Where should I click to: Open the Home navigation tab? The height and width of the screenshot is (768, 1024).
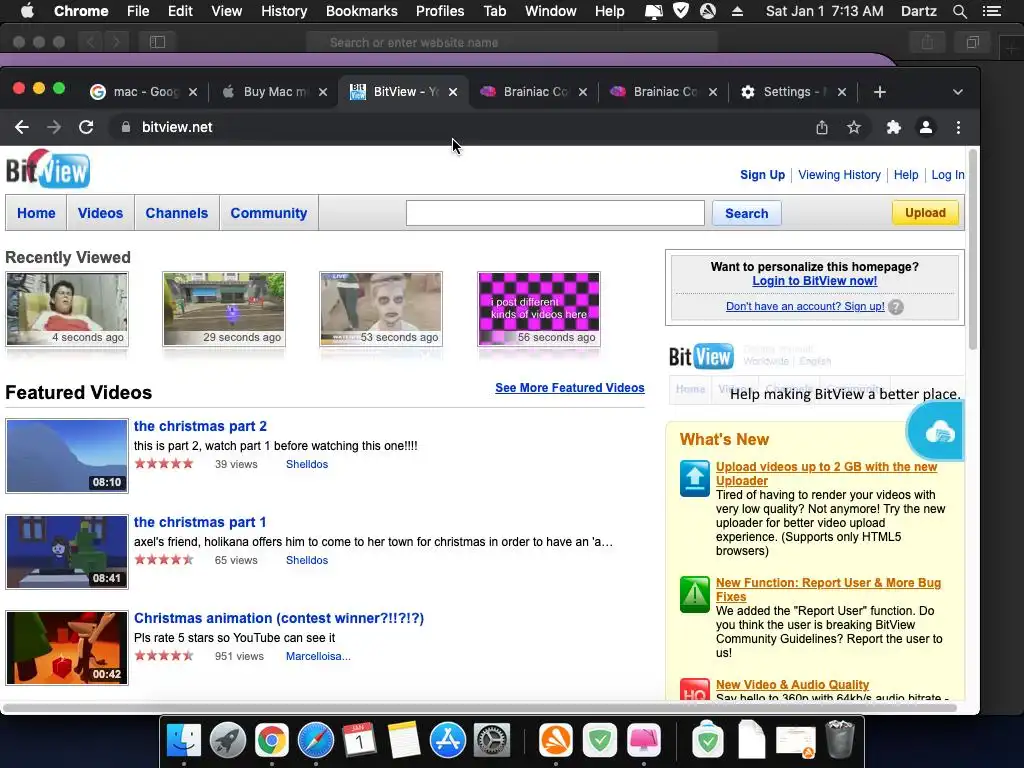tap(36, 213)
